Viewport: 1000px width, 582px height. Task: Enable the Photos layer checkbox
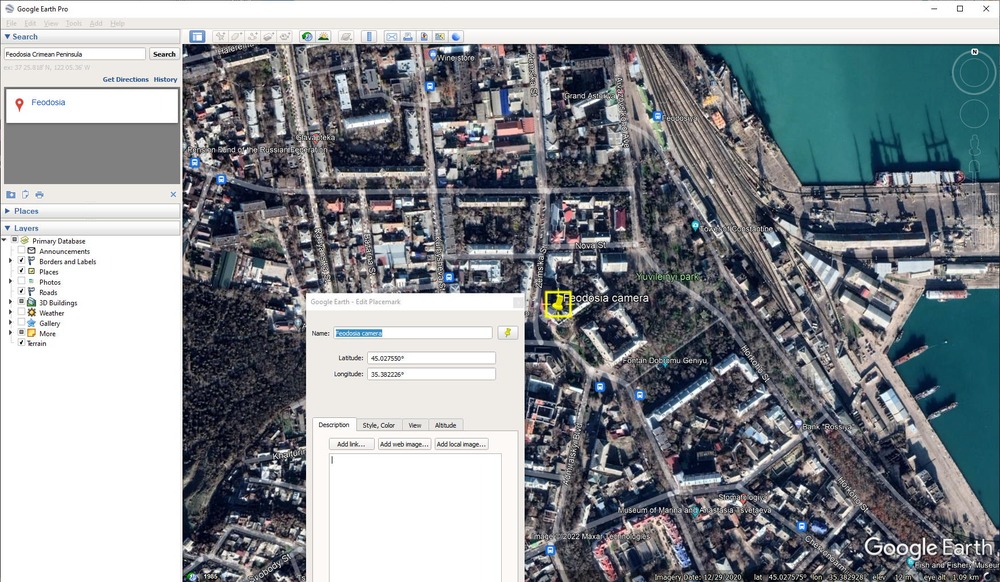(21, 281)
